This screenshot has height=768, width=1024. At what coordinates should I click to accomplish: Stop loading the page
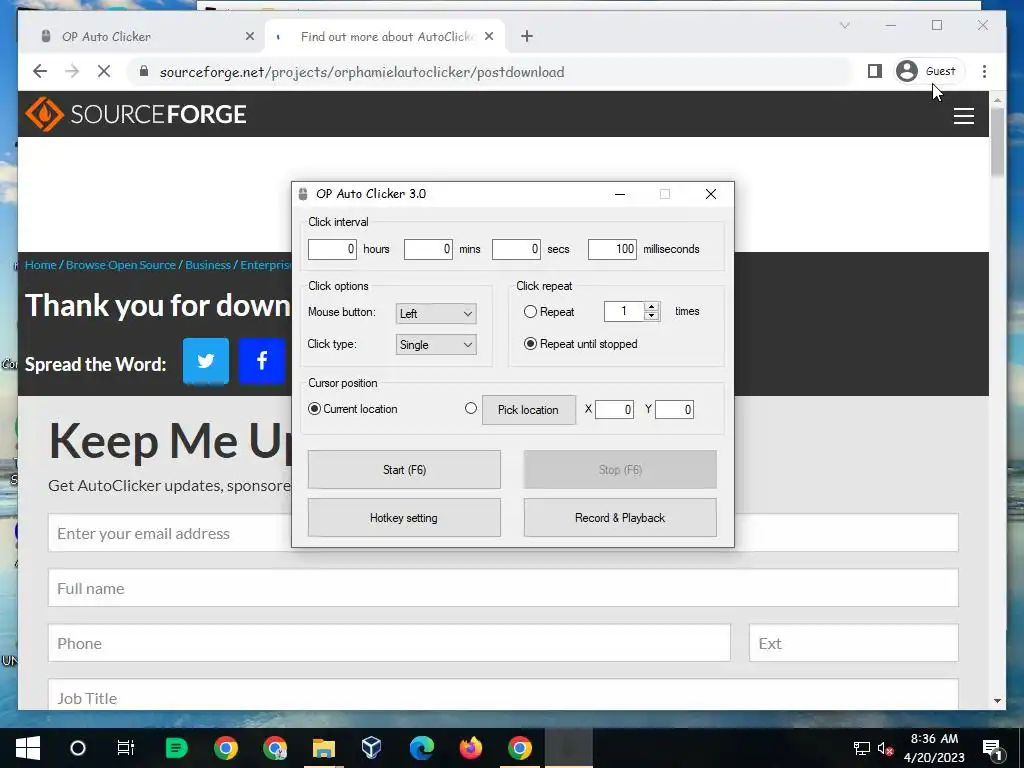point(104,71)
